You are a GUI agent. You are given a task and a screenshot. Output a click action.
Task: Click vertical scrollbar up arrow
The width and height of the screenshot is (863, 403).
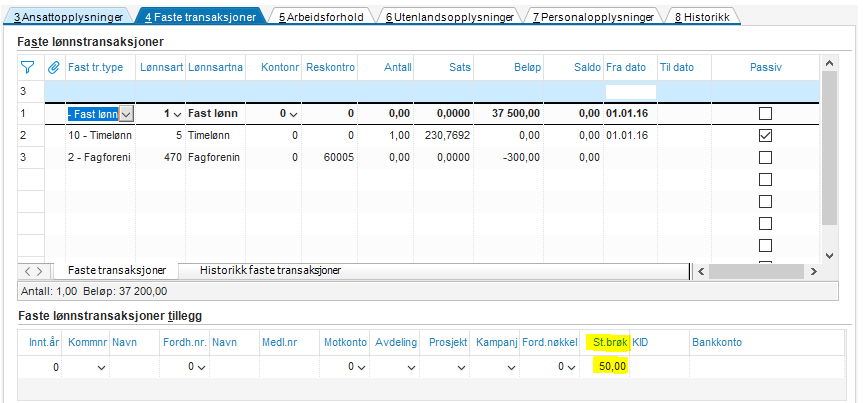point(830,61)
